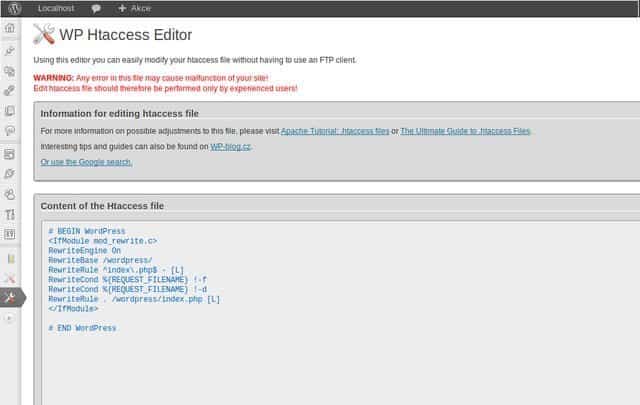This screenshot has width=640, height=405.
Task: Click inside the htaccess content textarea
Action: tap(341, 313)
